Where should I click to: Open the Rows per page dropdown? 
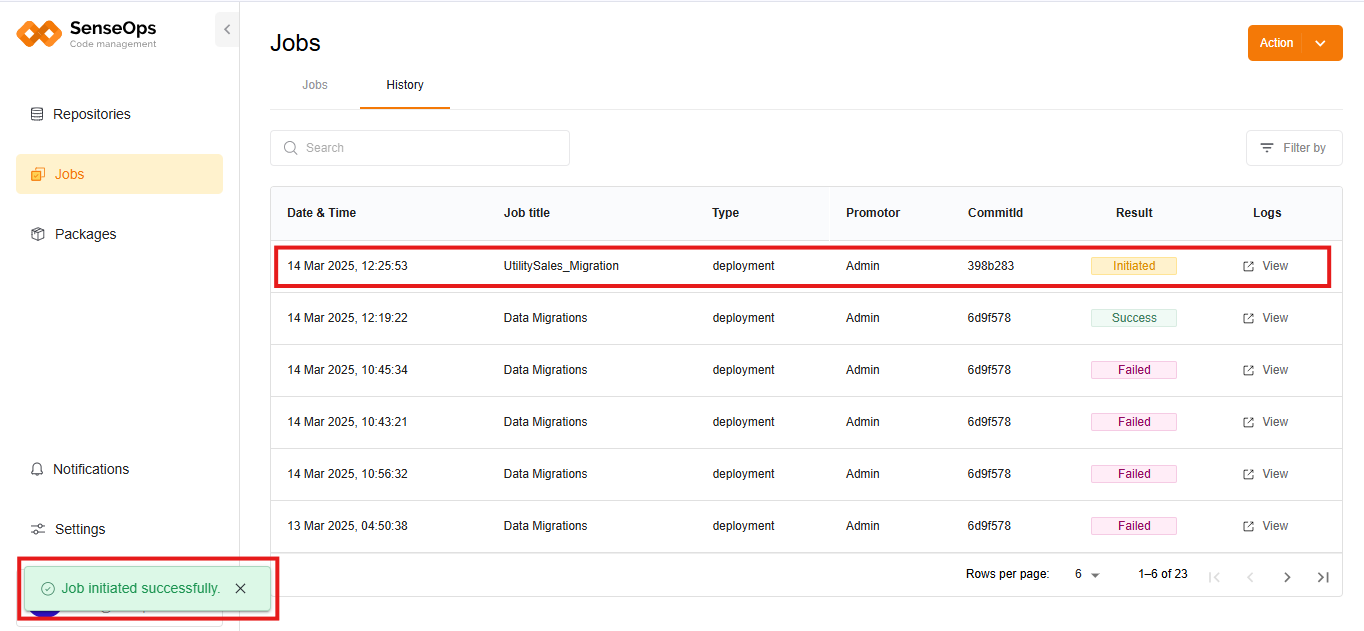click(x=1086, y=575)
